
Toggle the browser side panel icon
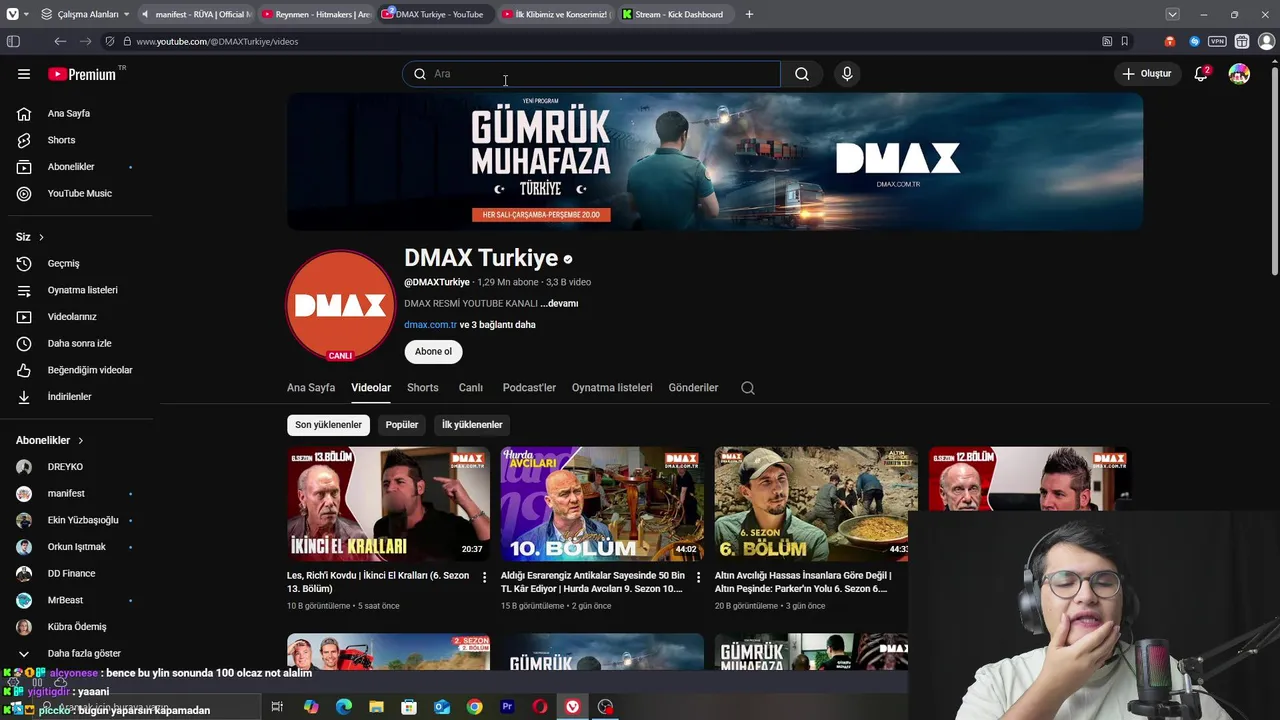[x=13, y=41]
